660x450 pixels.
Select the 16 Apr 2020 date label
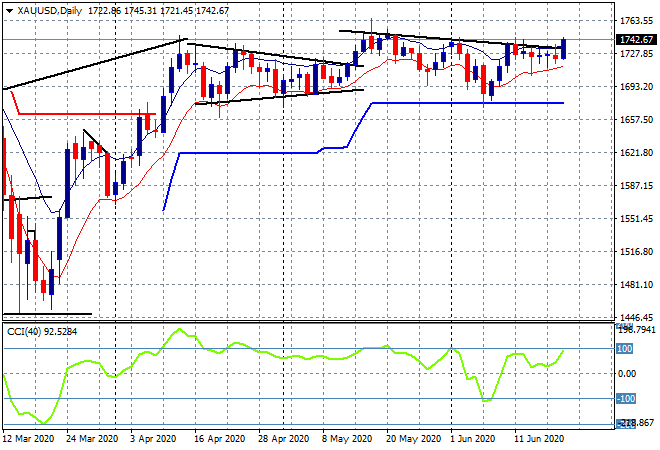tap(219, 439)
